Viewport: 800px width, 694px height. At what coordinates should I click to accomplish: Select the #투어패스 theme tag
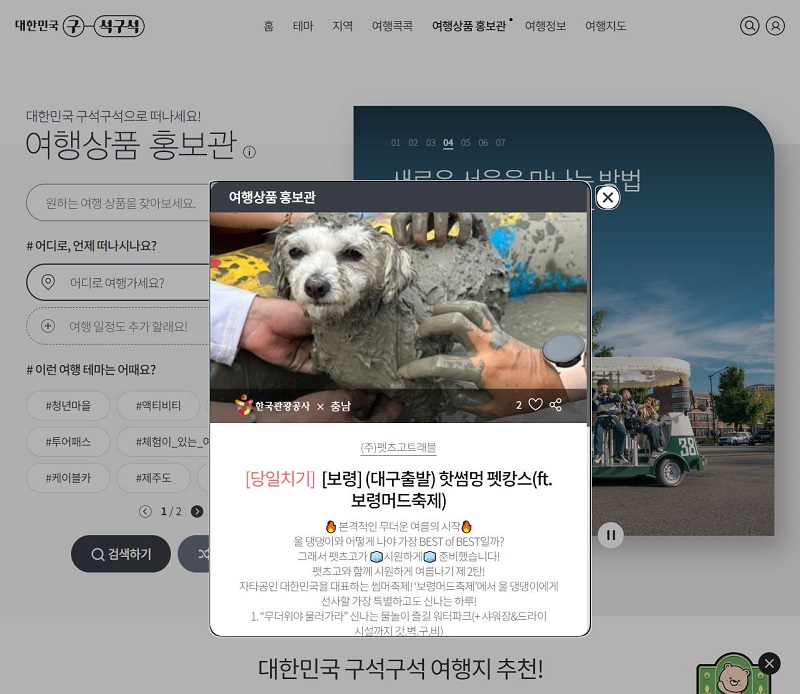[x=68, y=442]
